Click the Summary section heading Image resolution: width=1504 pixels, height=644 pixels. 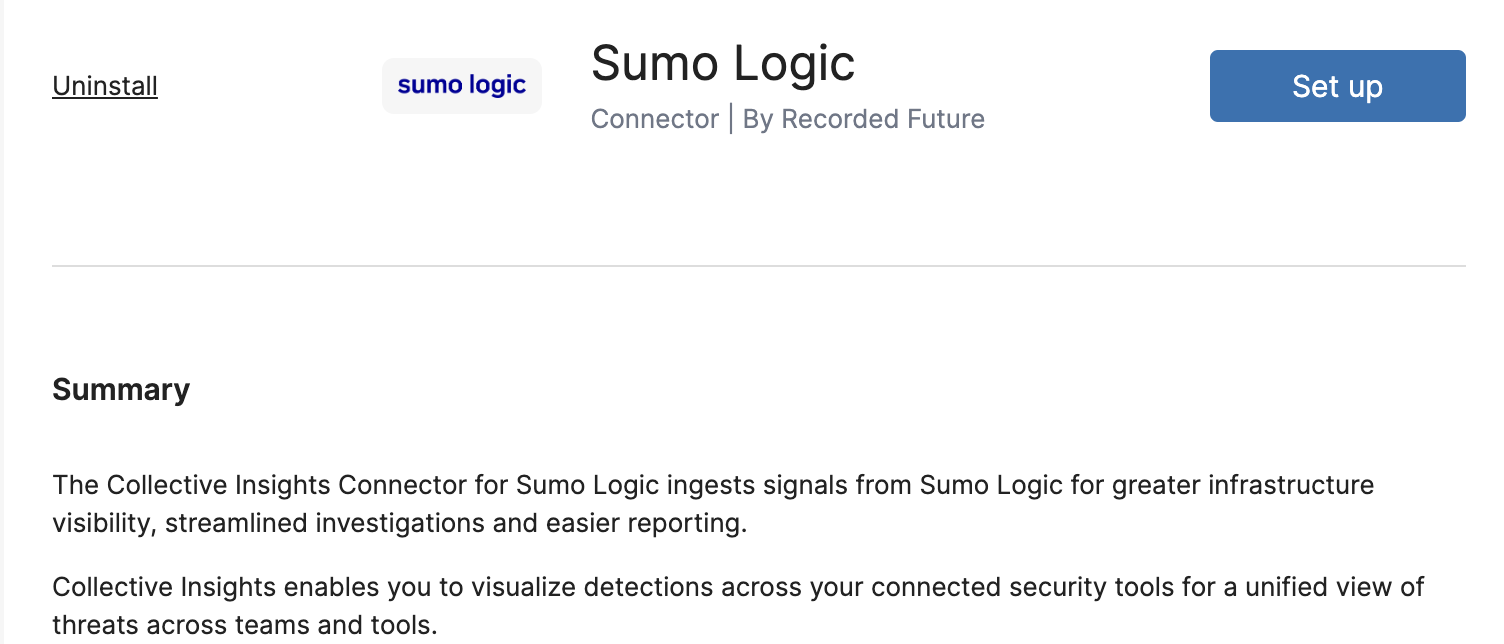pyautogui.click(x=121, y=389)
